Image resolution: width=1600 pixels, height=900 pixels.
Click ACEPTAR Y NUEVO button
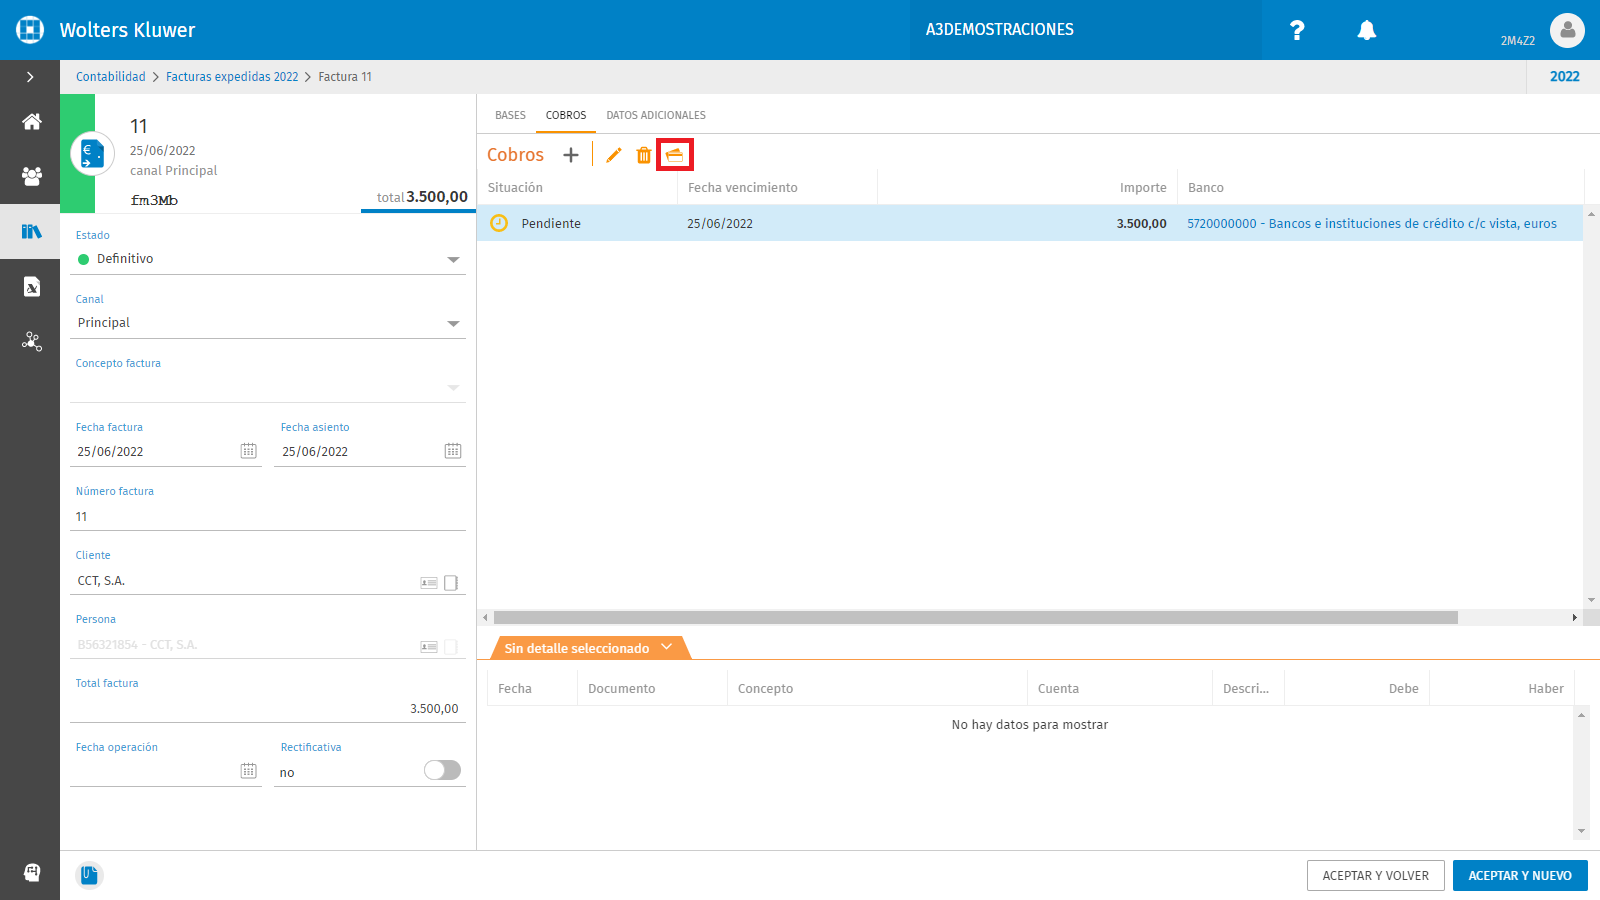[1520, 875]
